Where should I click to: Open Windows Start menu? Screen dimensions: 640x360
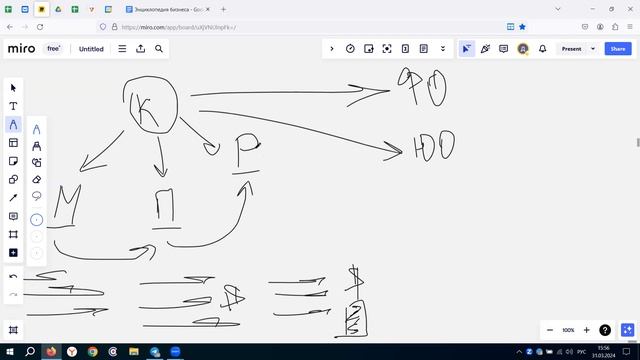9,351
